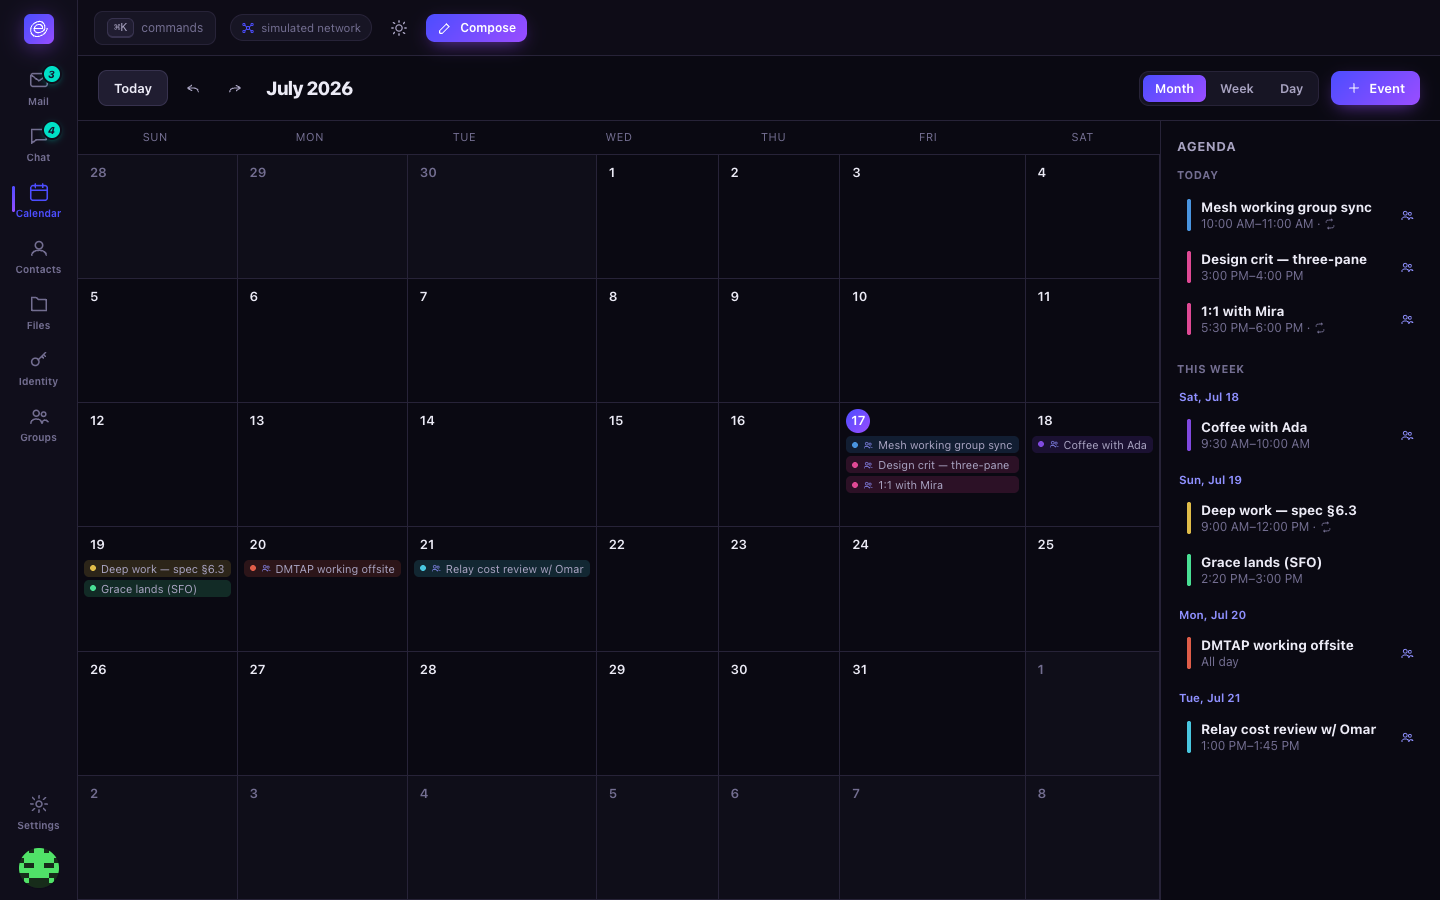Go to next month arrow
1440x900 pixels.
click(235, 88)
